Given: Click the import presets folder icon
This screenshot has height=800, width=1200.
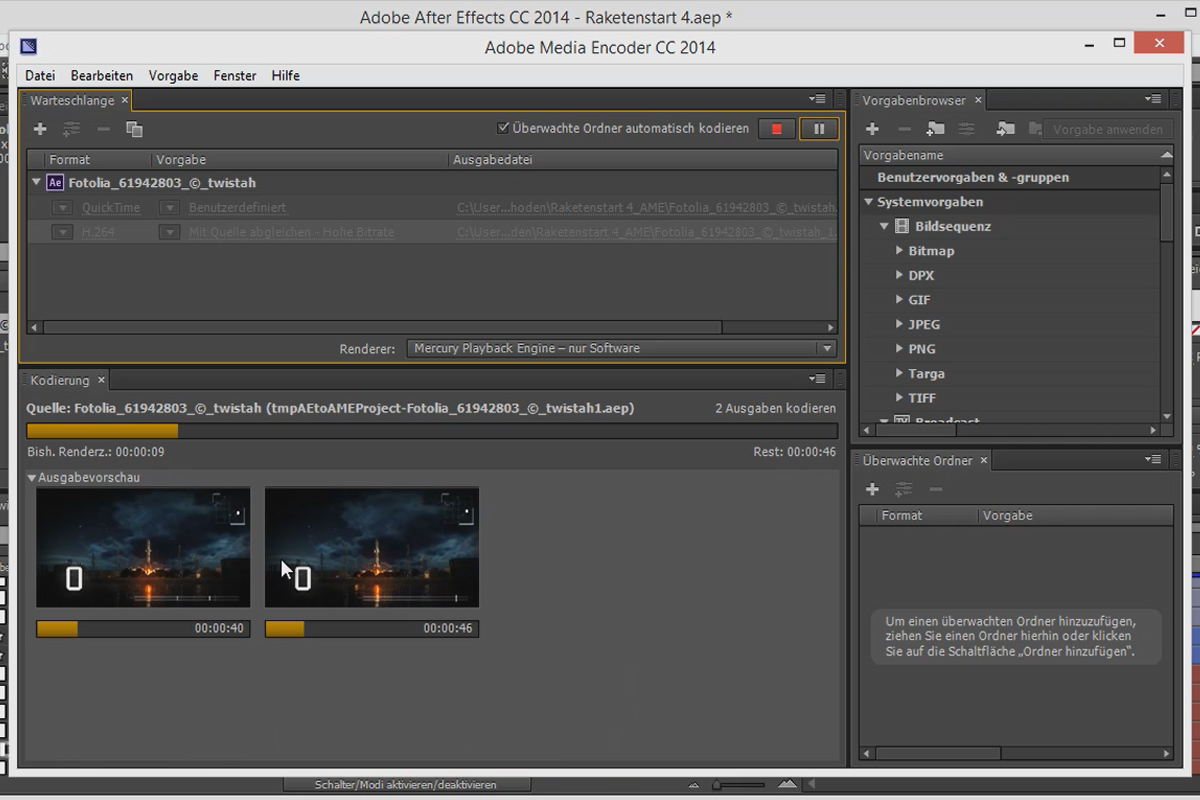Looking at the screenshot, I should pyautogui.click(x=1006, y=129).
